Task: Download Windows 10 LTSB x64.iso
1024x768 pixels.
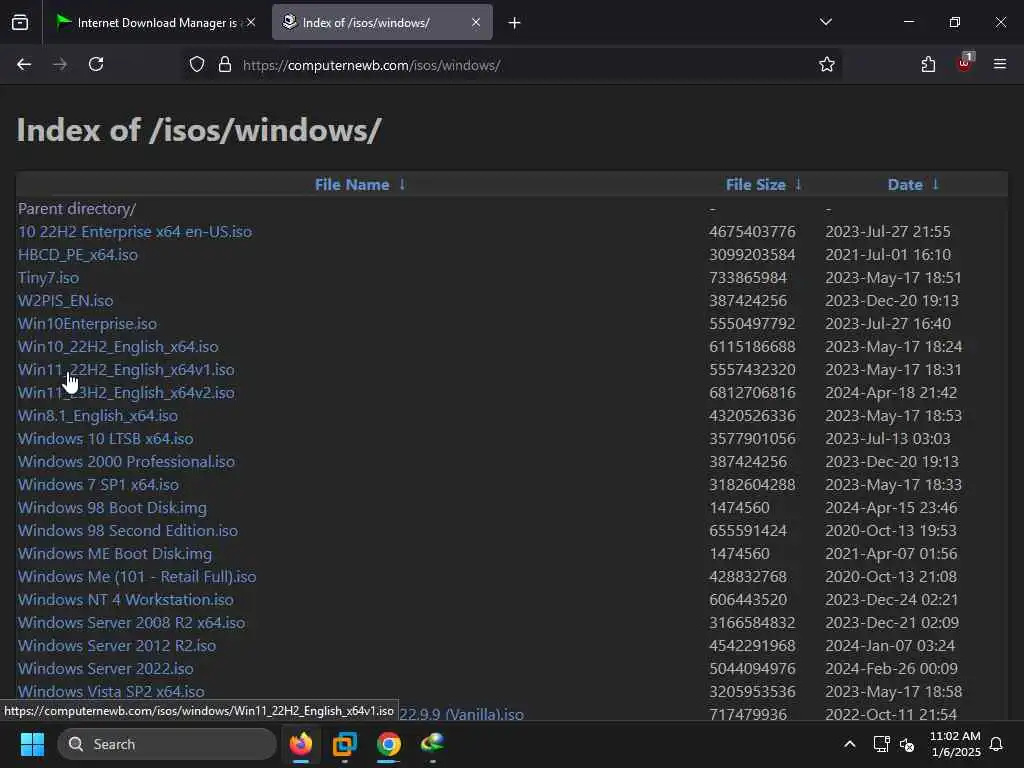Action: [105, 439]
